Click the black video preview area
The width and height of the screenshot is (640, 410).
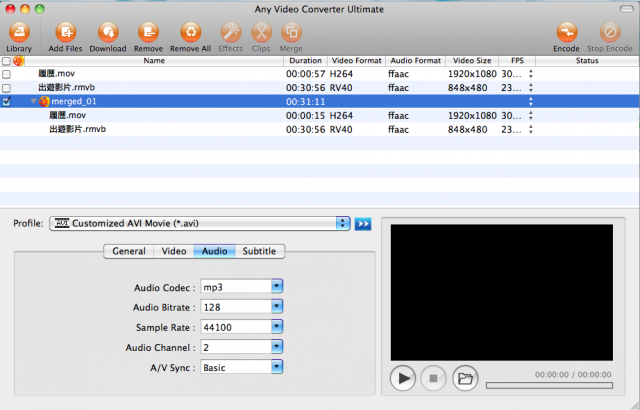click(x=502, y=292)
